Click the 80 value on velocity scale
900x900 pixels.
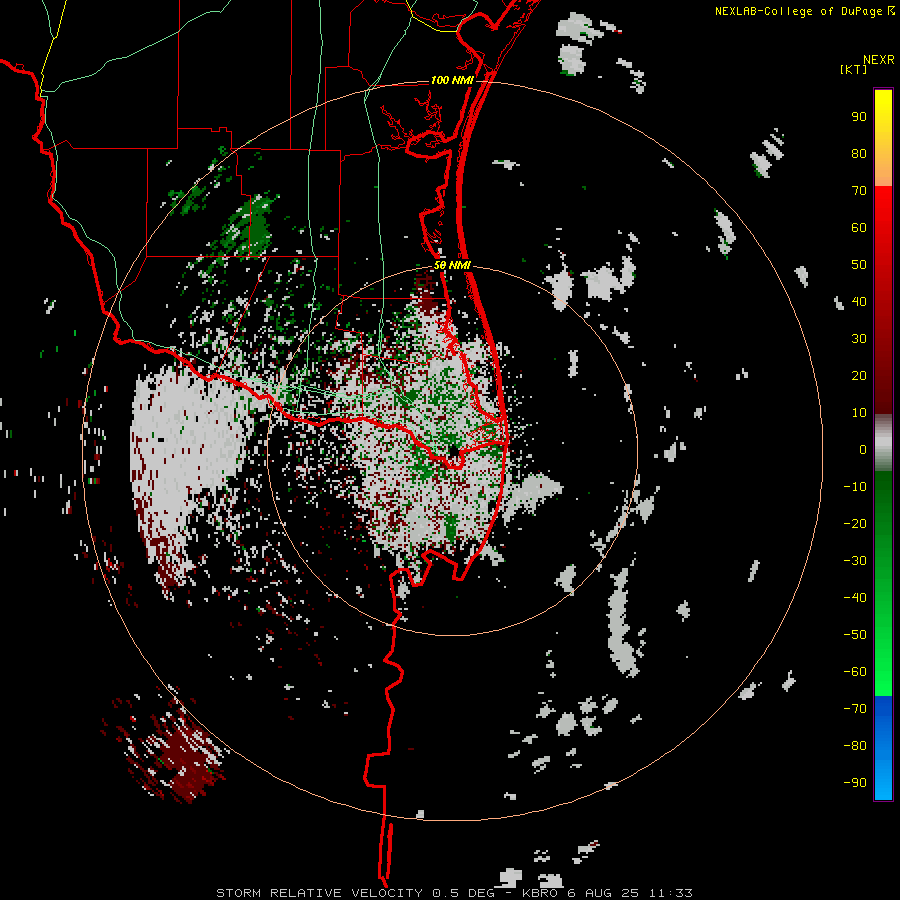click(x=859, y=154)
